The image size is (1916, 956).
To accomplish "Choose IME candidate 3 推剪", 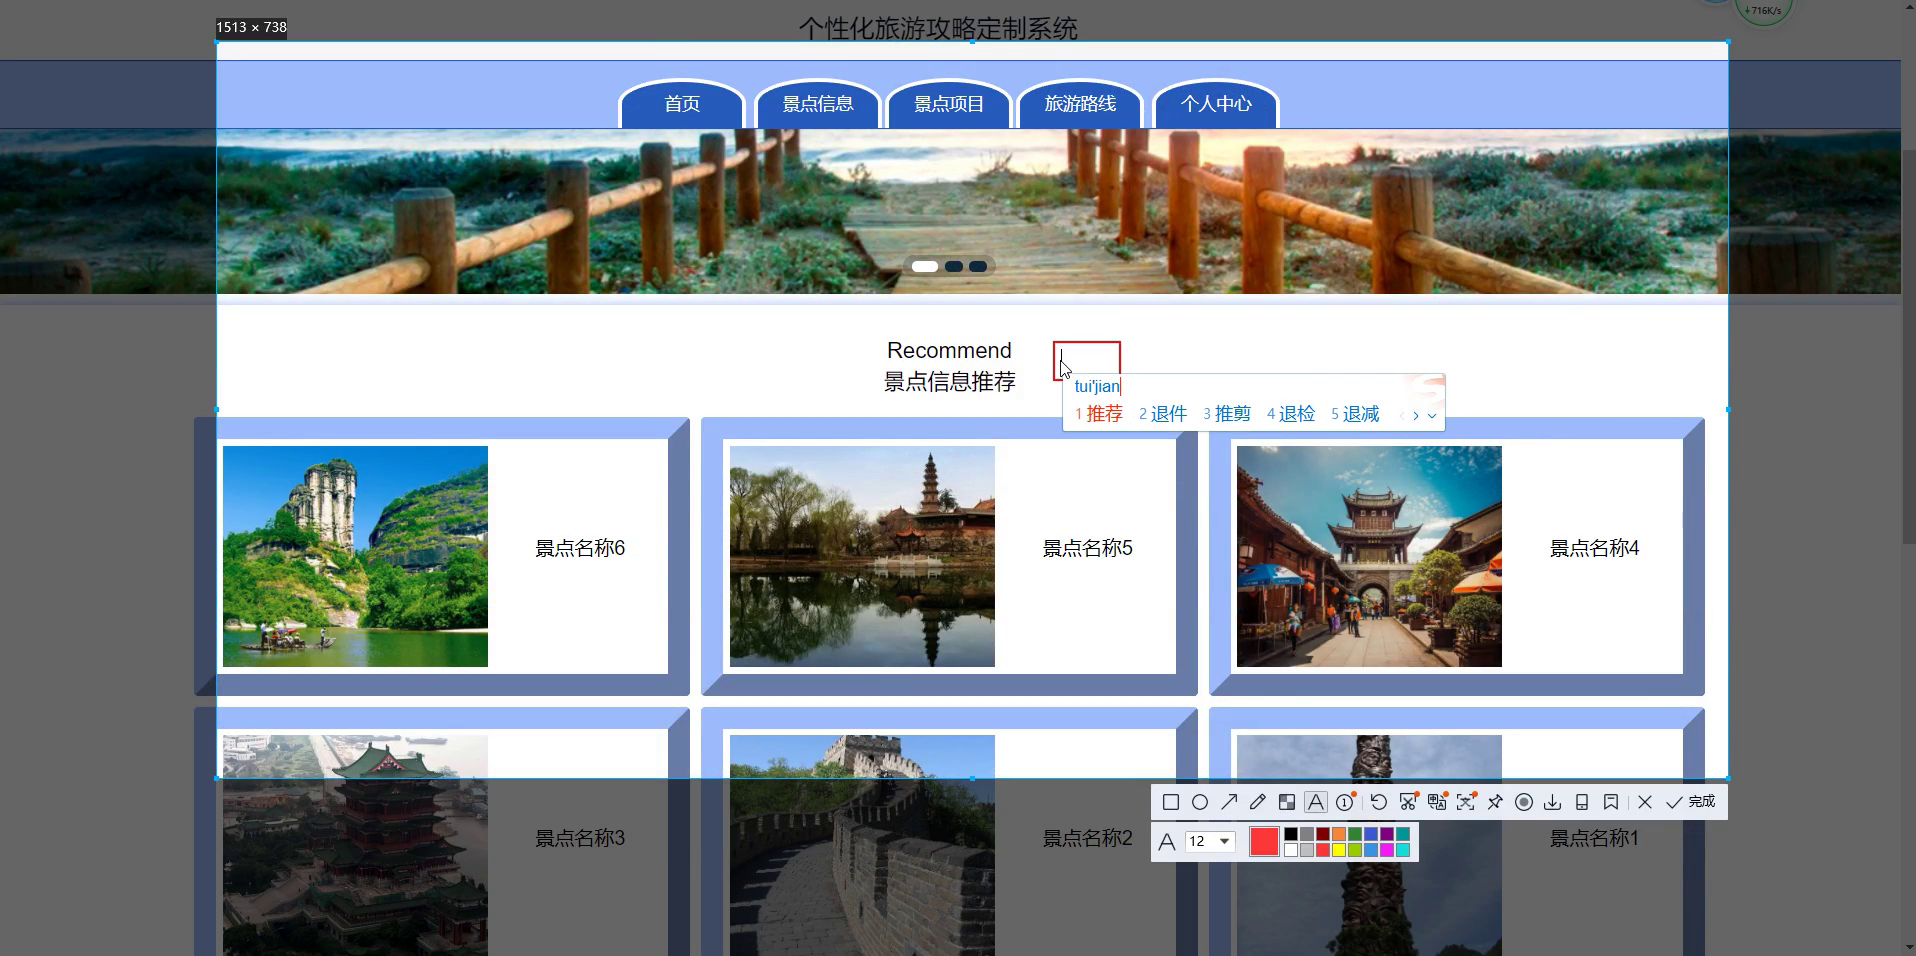I will 1227,414.
